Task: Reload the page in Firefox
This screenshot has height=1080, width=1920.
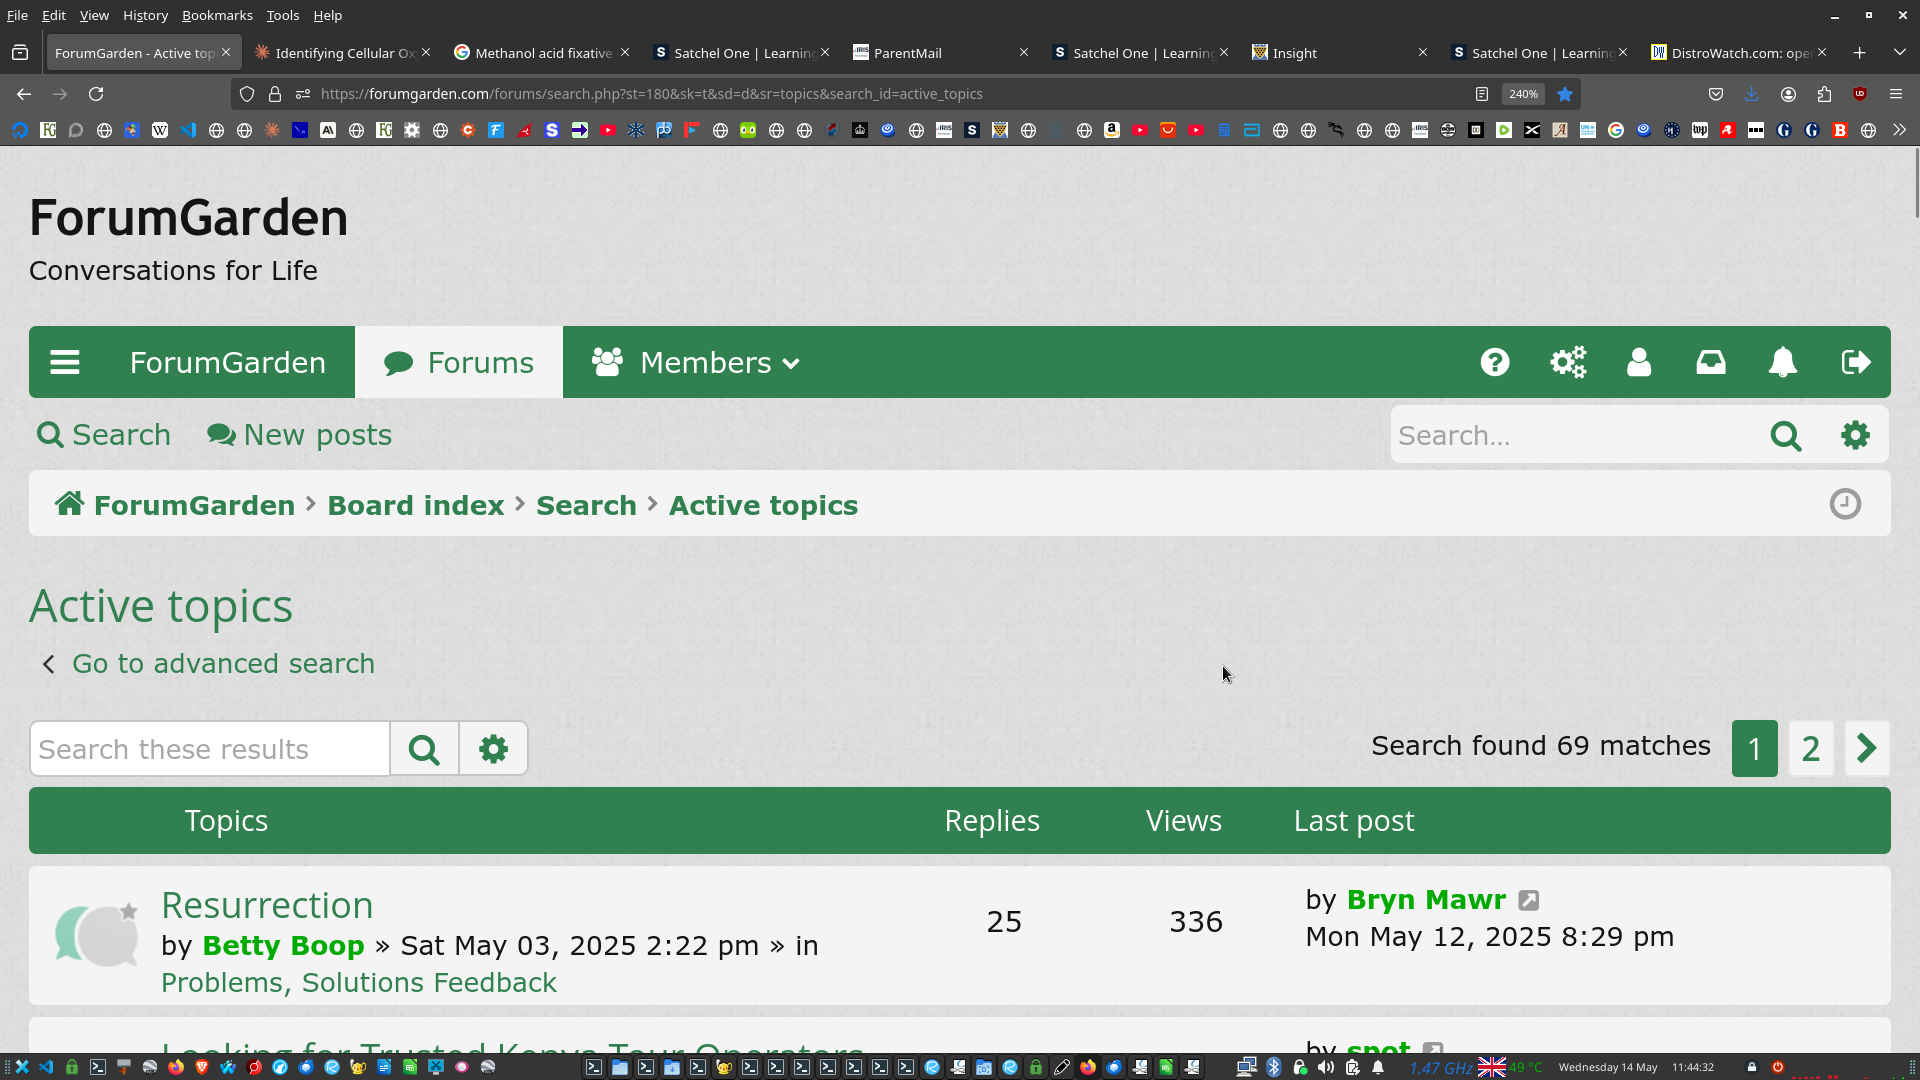Action: [x=96, y=94]
